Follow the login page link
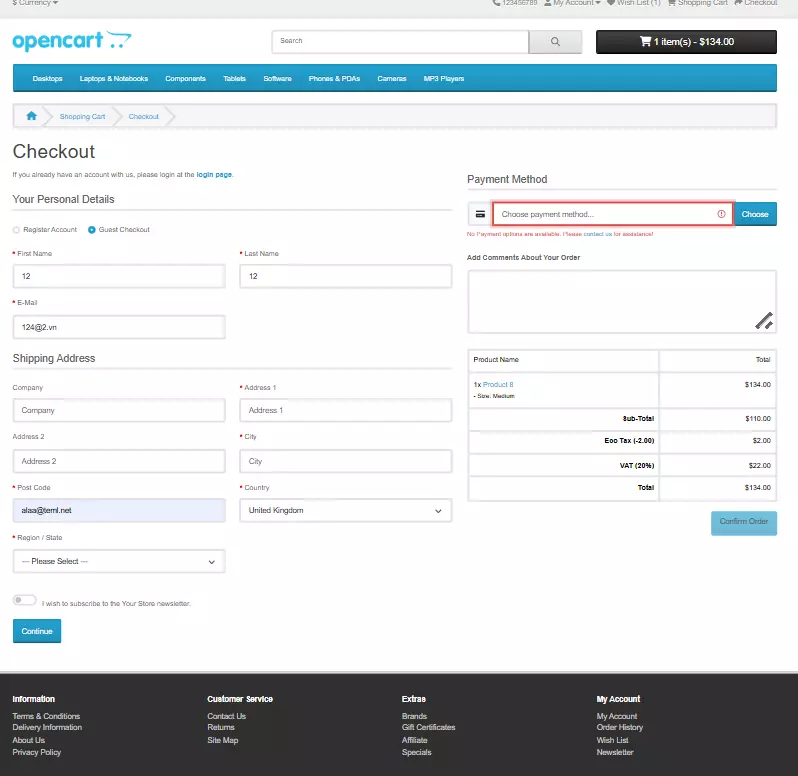The width and height of the screenshot is (798, 776). pos(214,175)
